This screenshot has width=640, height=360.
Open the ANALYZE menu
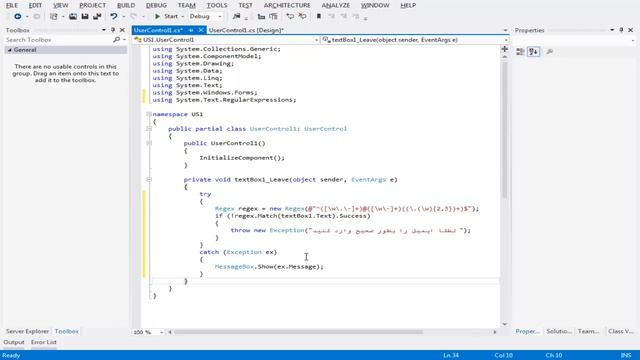coord(336,5)
